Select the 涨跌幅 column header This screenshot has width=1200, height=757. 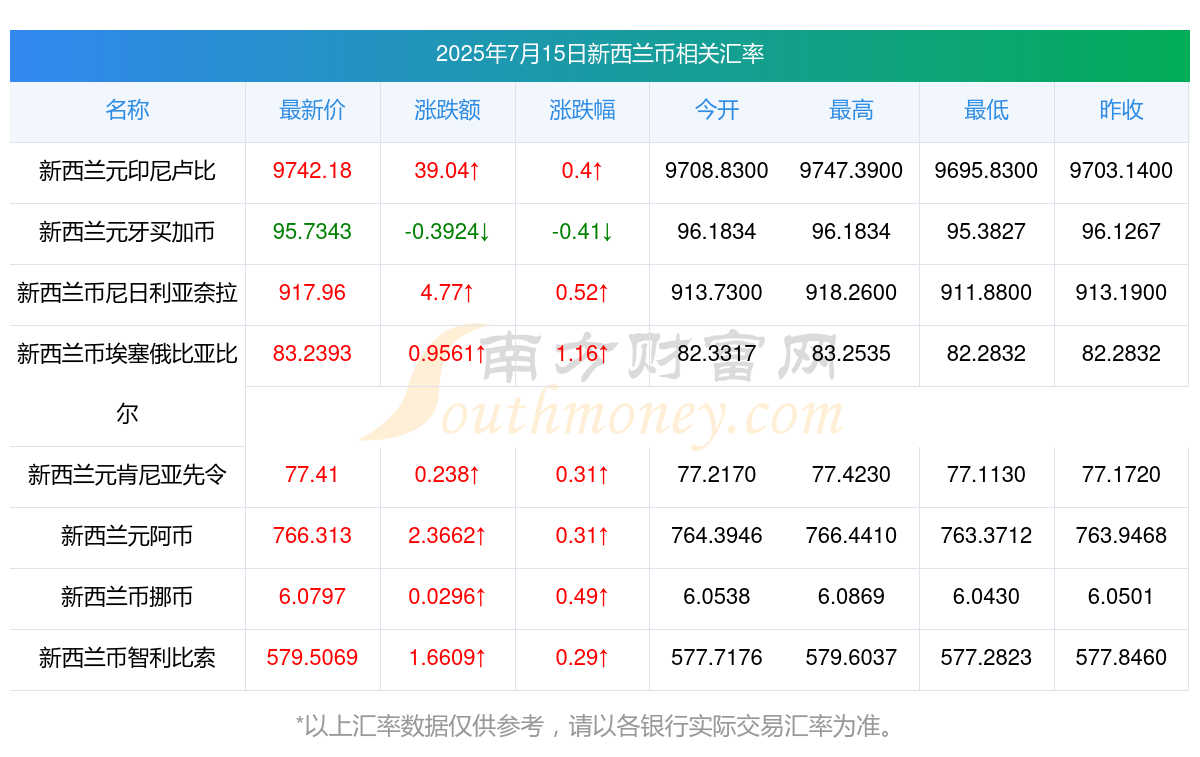(x=582, y=110)
